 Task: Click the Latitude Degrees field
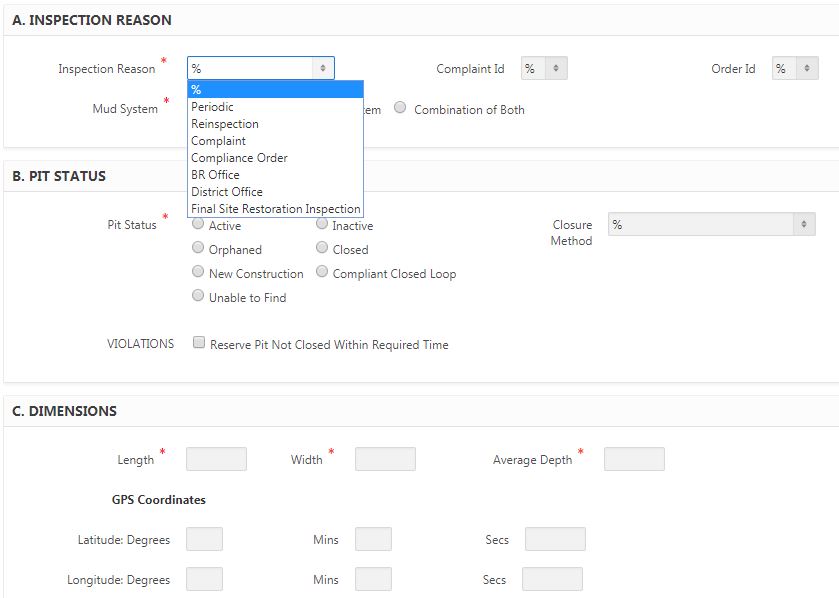tap(204, 539)
